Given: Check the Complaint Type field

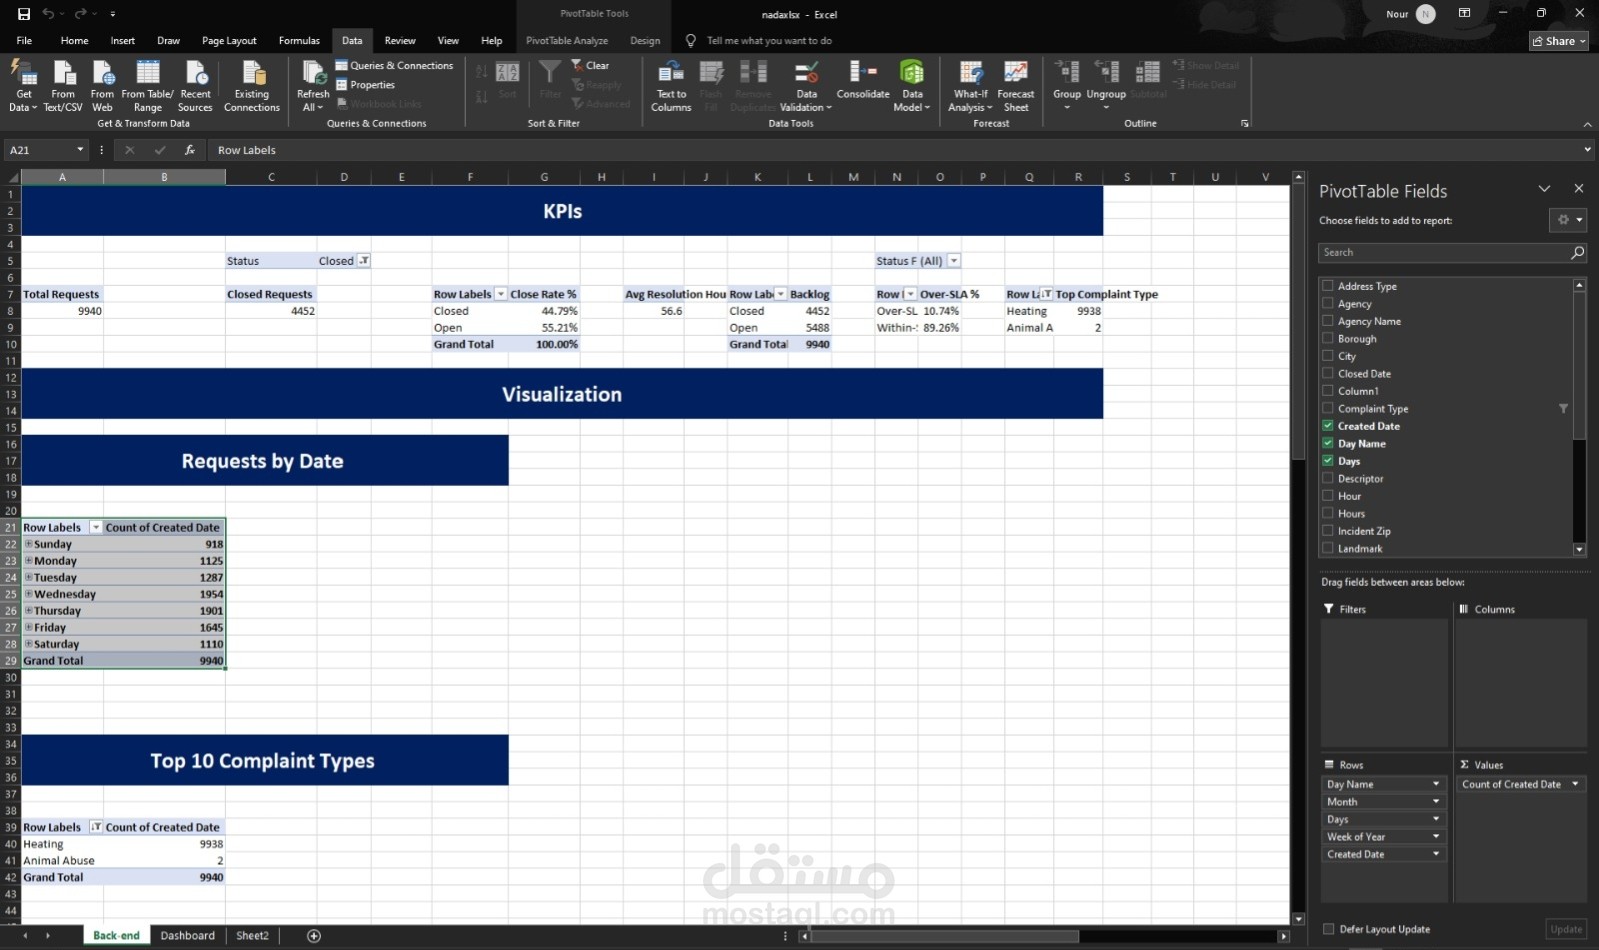Looking at the screenshot, I should pyautogui.click(x=1328, y=409).
